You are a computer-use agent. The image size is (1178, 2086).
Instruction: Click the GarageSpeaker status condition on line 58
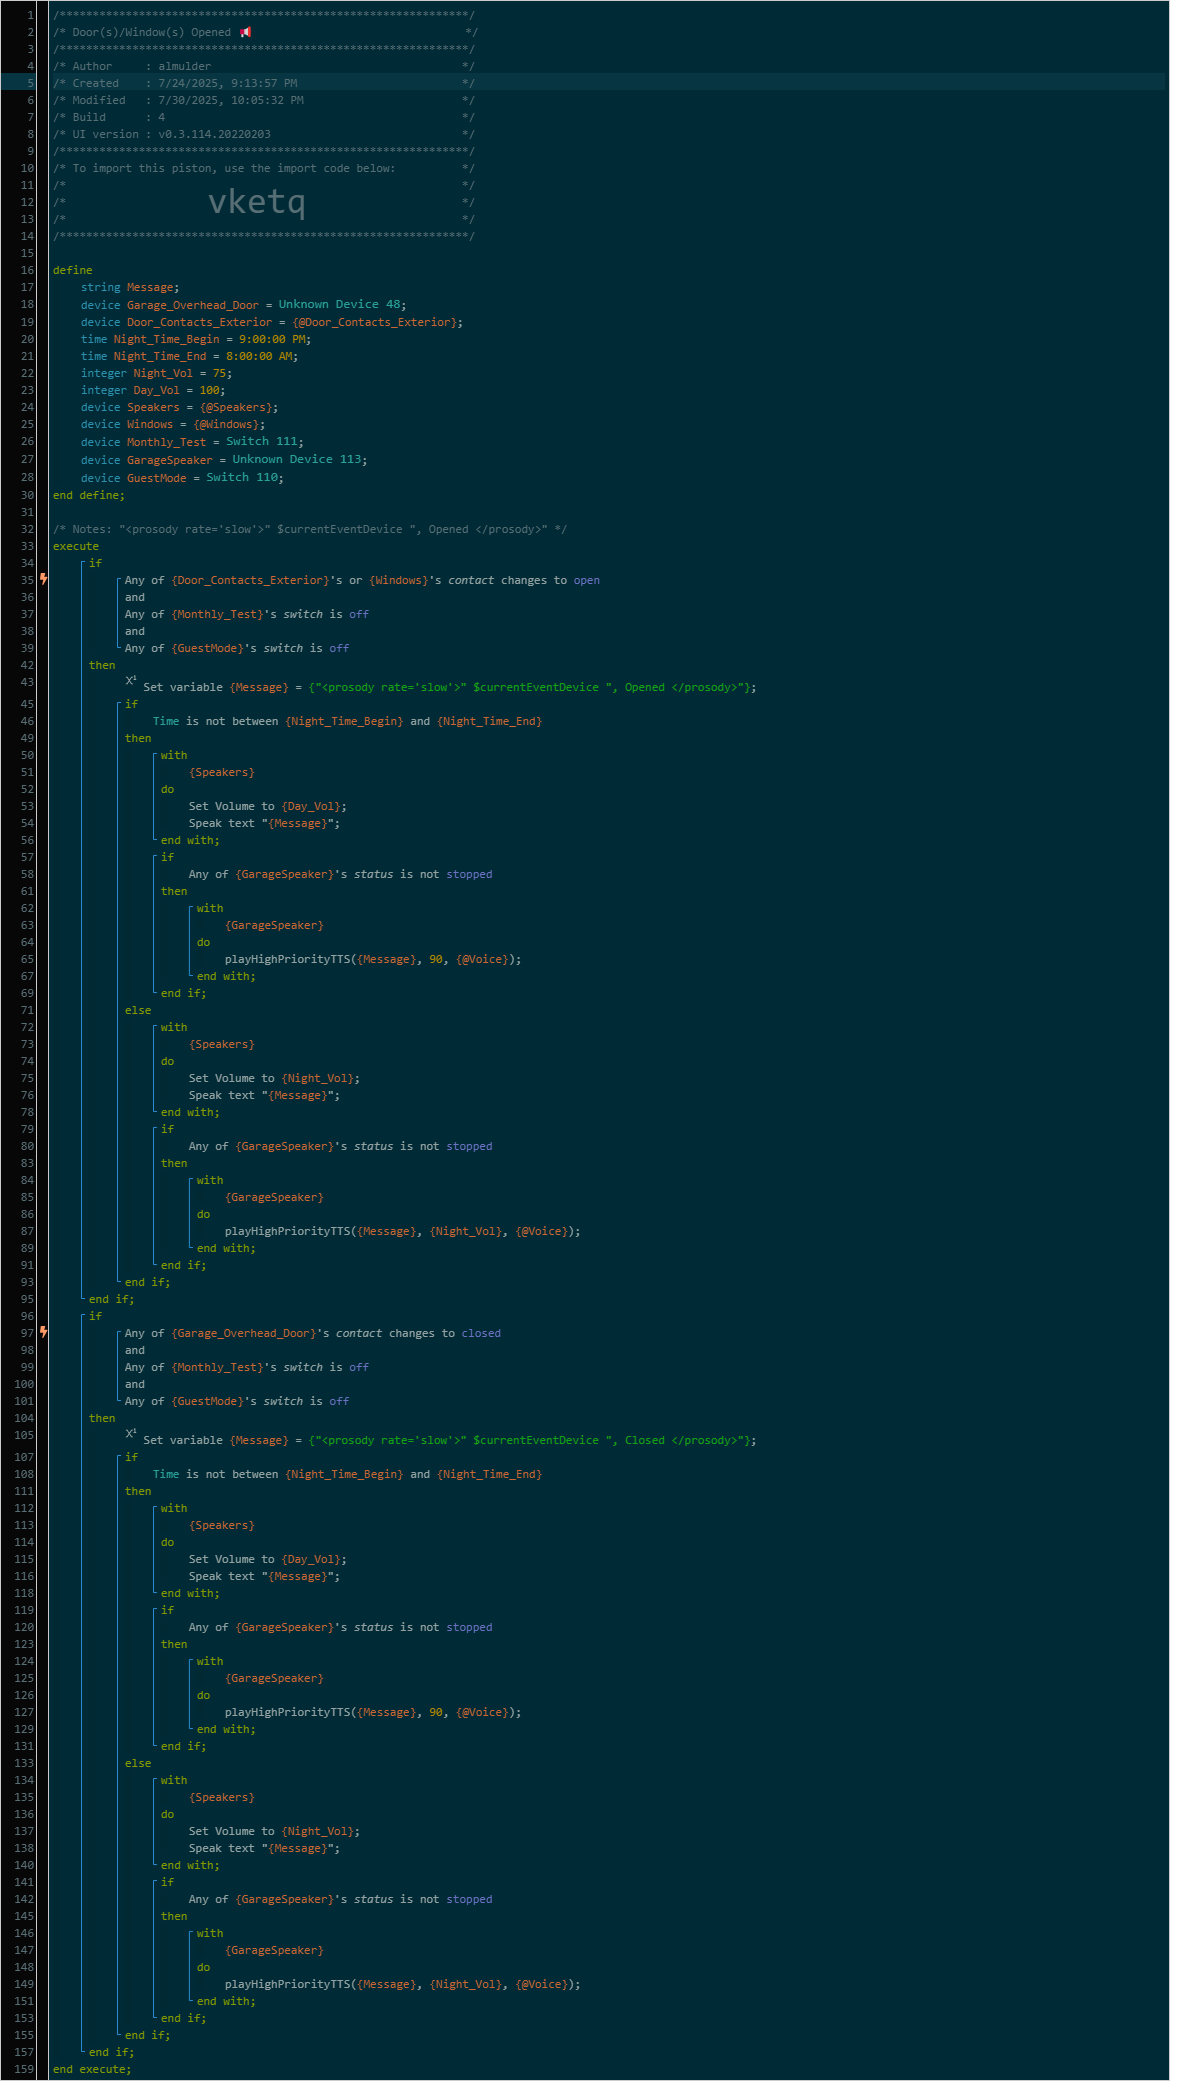pos(340,874)
